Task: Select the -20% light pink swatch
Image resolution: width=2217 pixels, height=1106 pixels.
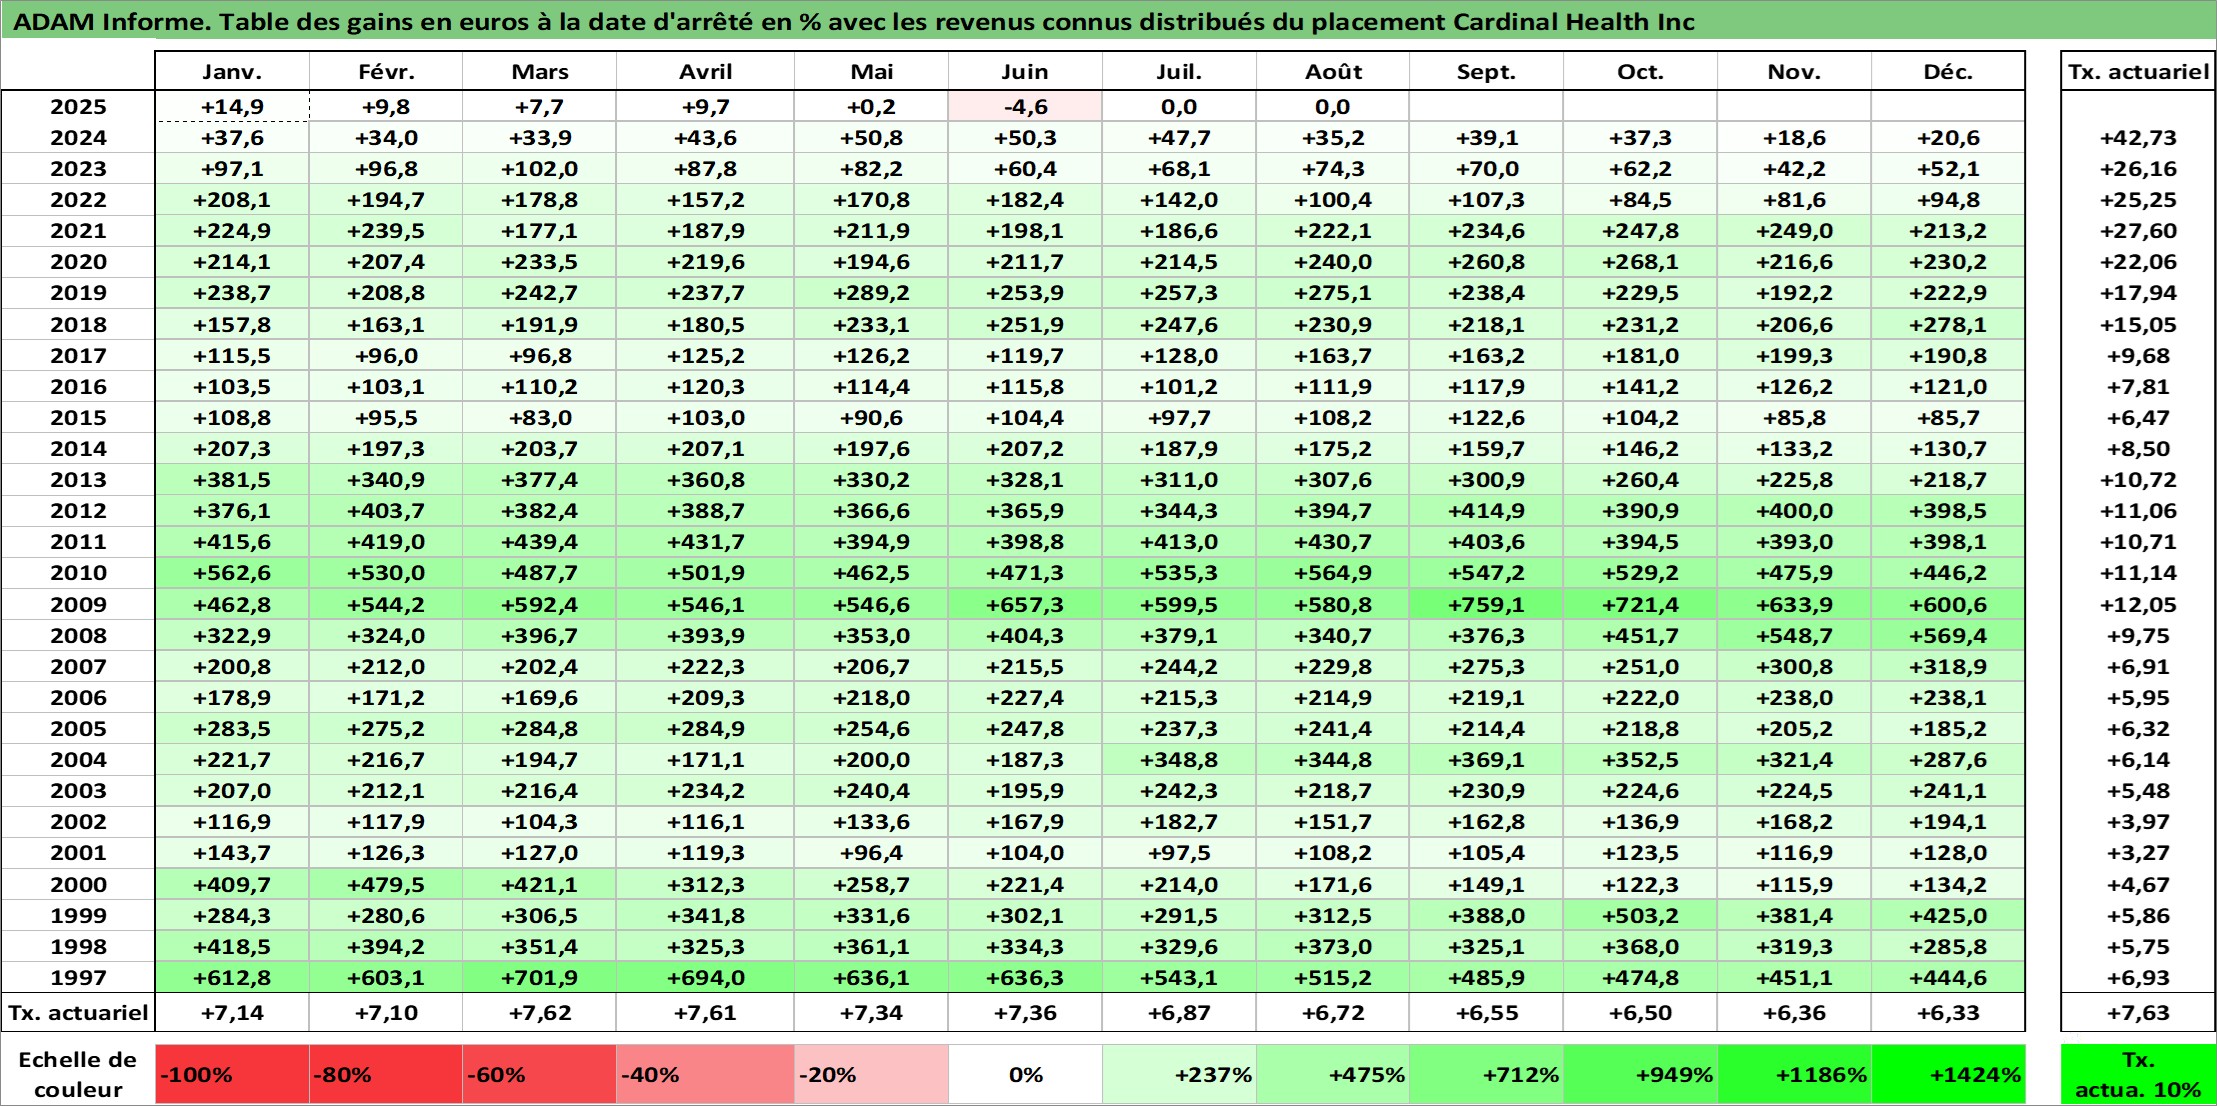Action: 871,1075
